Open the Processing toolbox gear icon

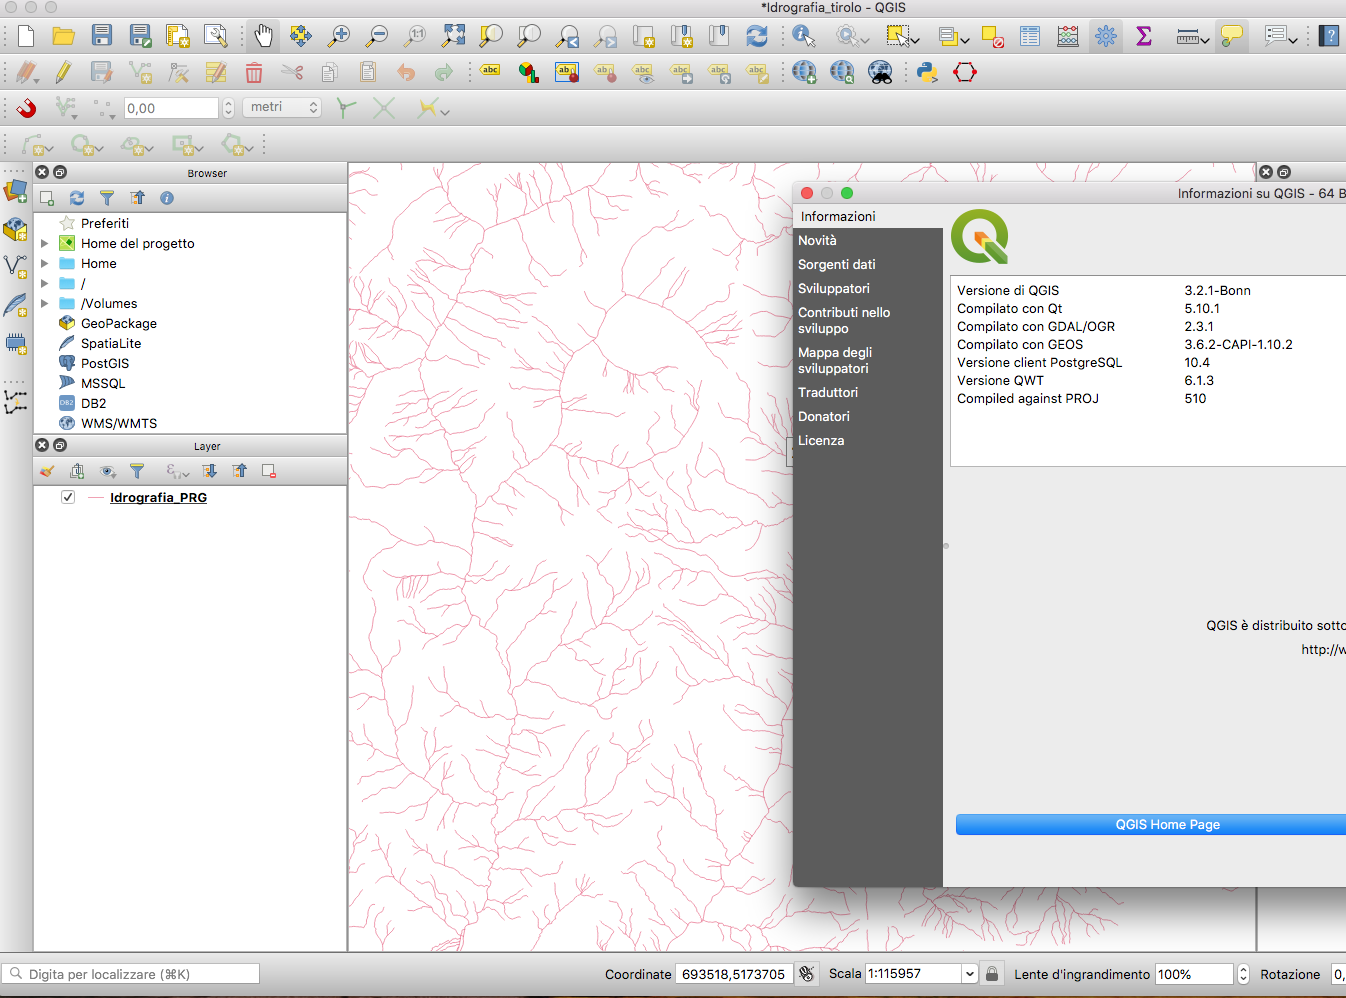click(1106, 36)
